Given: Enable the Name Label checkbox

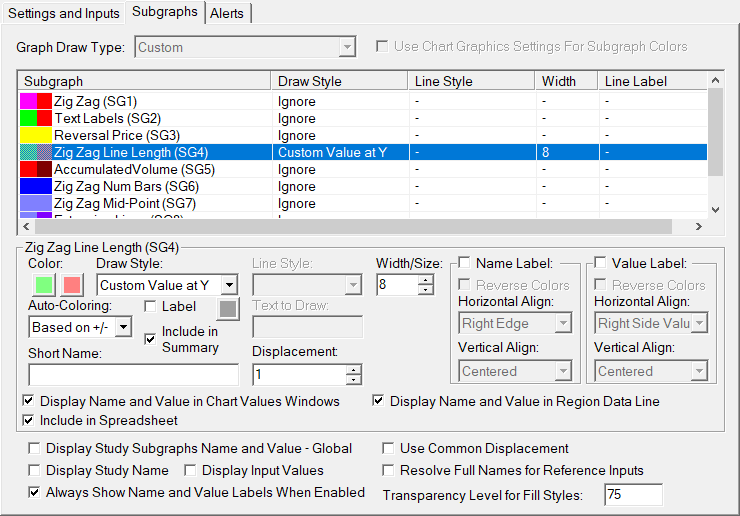Looking at the screenshot, I should [463, 263].
